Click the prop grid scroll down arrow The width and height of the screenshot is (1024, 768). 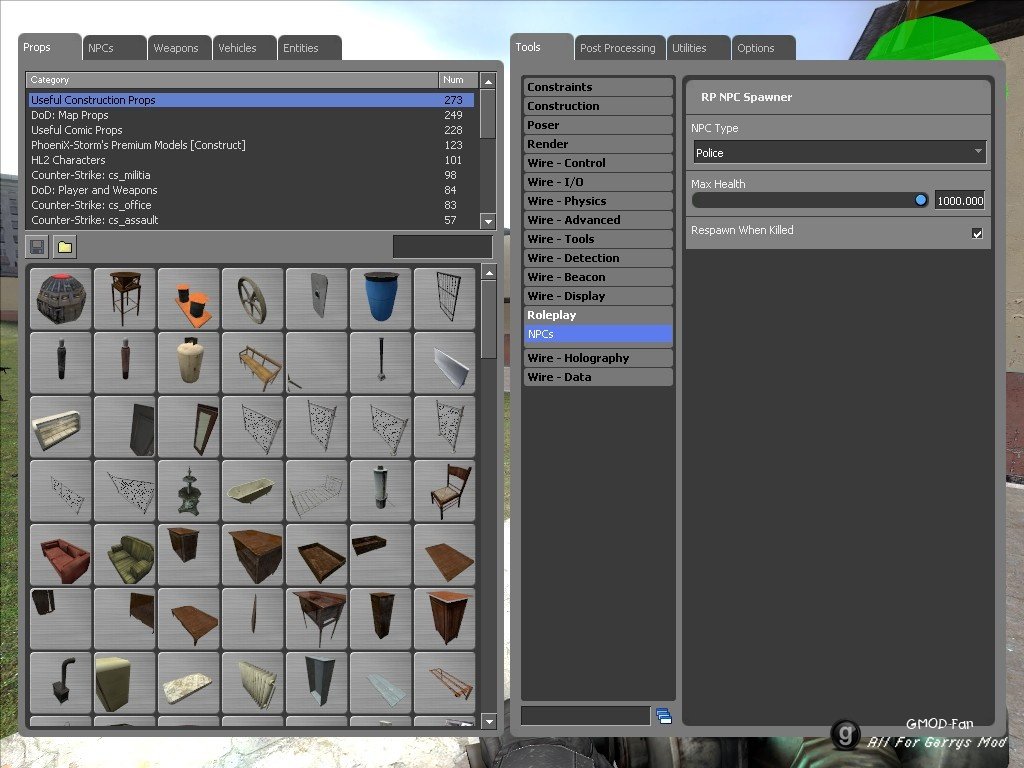point(488,721)
